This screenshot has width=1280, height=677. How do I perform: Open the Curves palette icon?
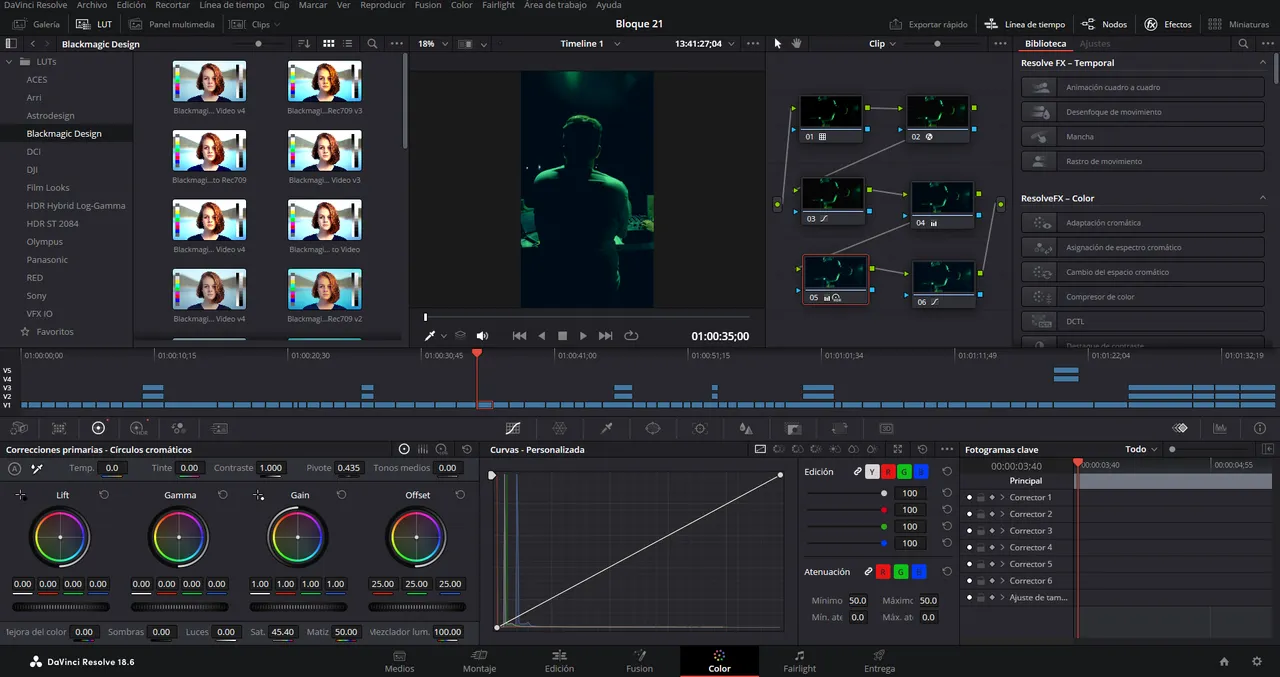(513, 428)
